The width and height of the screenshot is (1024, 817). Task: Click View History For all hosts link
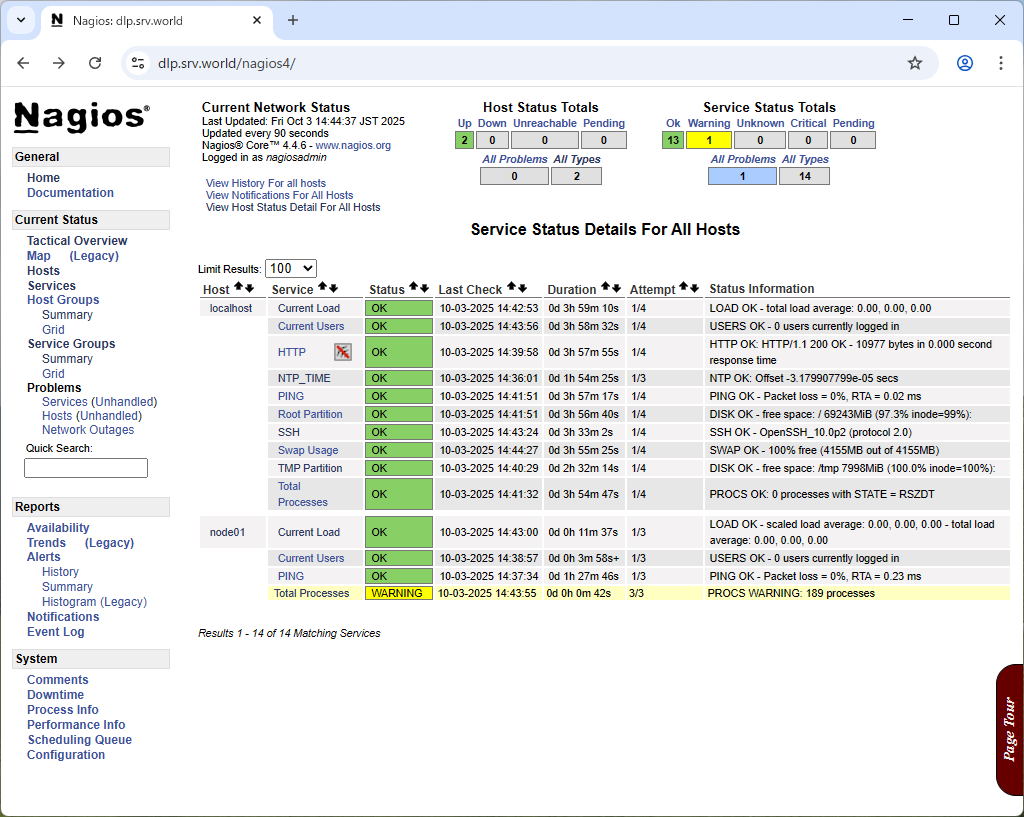265,183
